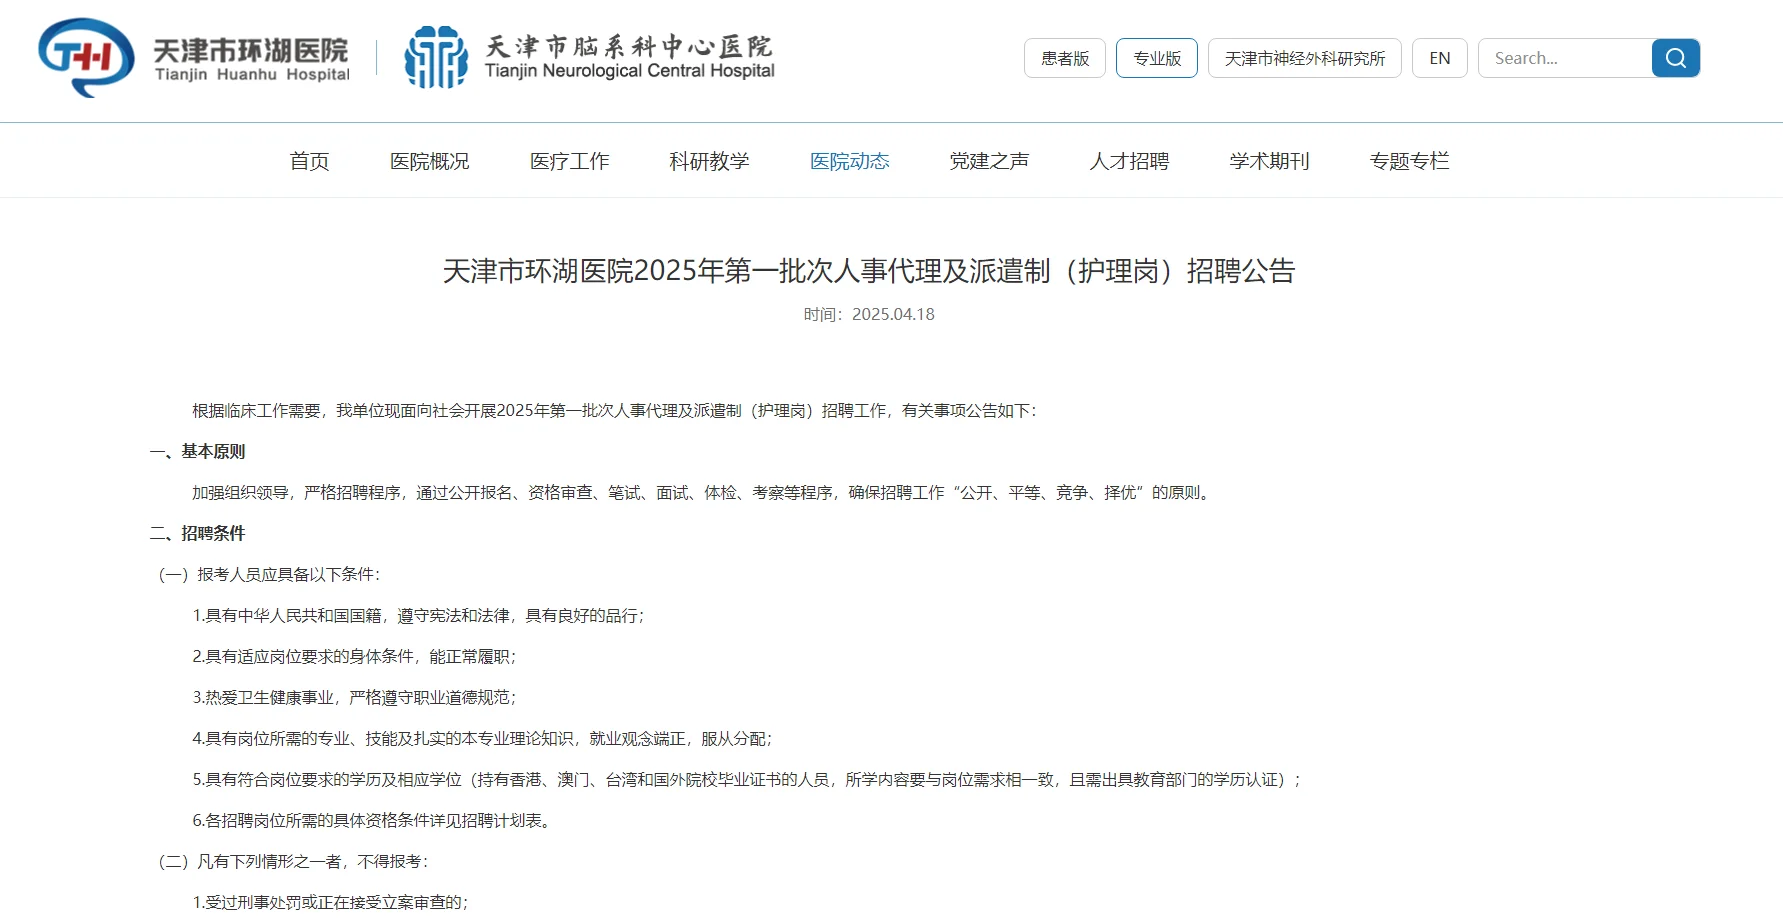
Task: Click the intro paragraph starting 根据临床工作需要
Action: 616,411
